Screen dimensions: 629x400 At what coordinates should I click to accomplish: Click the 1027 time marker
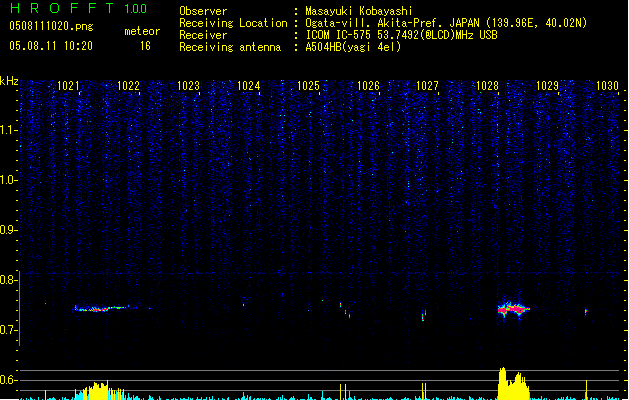tap(427, 85)
